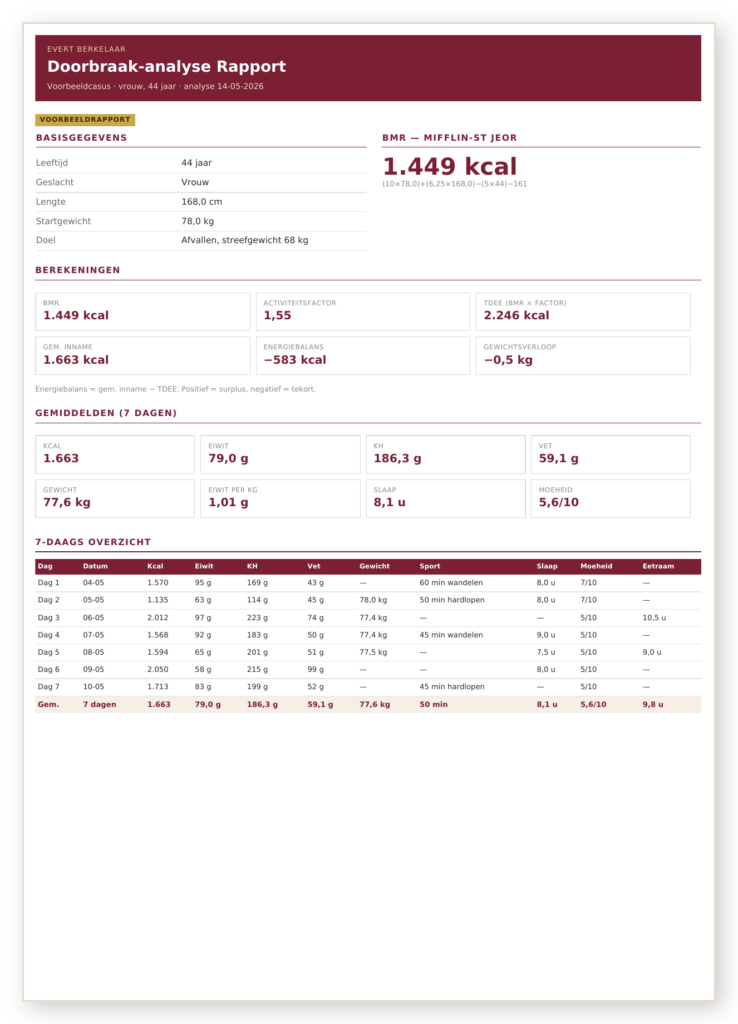Click the '168,0 cm' length value

click(202, 202)
